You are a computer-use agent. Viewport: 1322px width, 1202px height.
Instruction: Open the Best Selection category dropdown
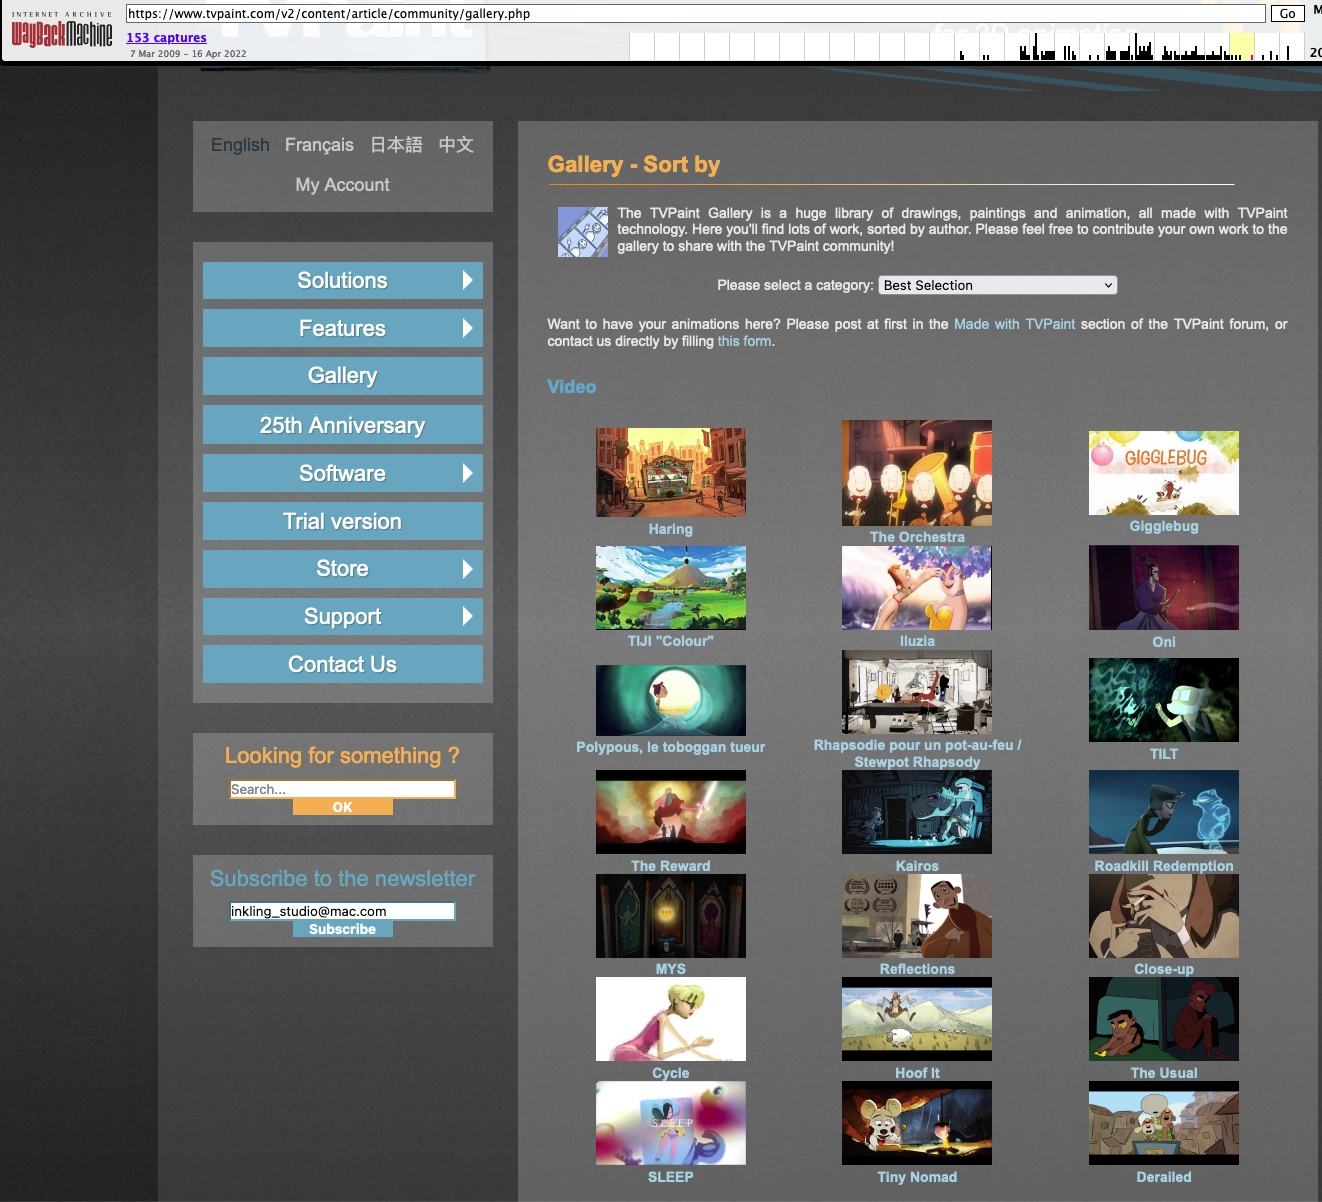[997, 285]
